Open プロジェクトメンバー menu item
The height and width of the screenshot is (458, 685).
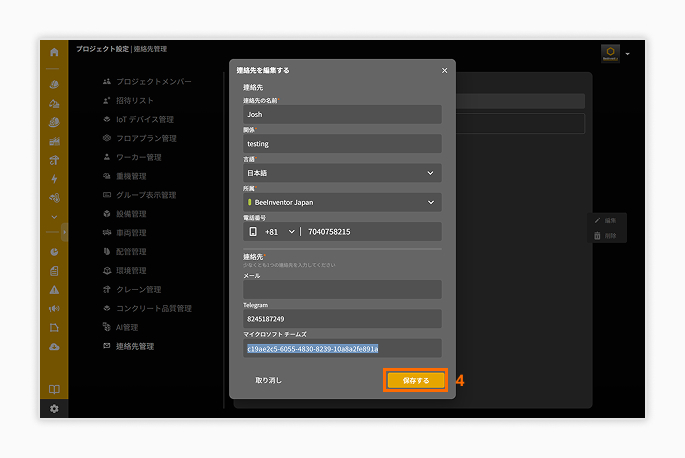[147, 82]
